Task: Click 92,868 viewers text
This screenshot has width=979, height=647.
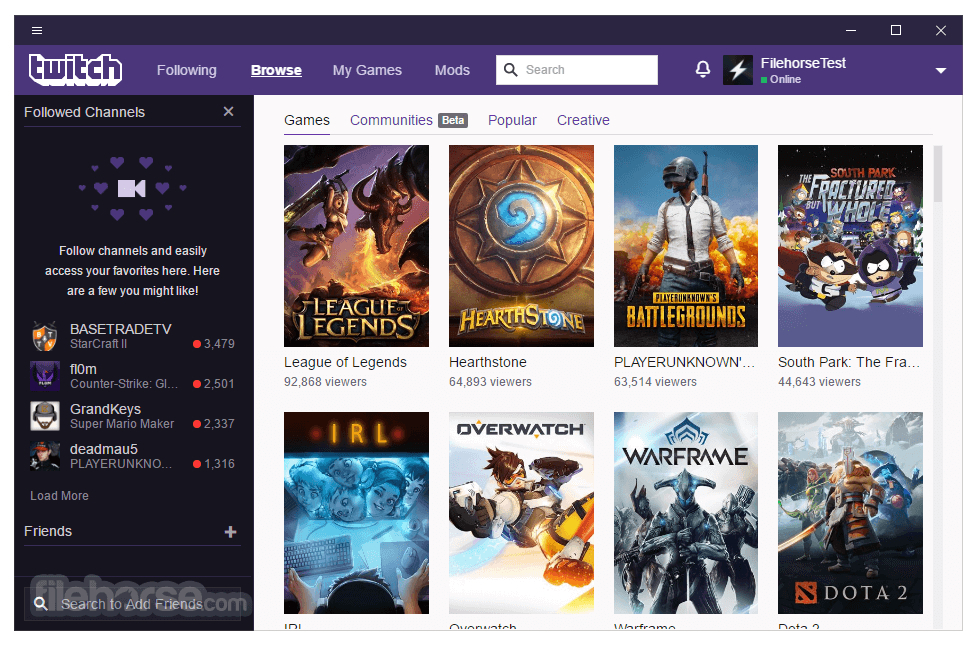Action: (x=325, y=382)
